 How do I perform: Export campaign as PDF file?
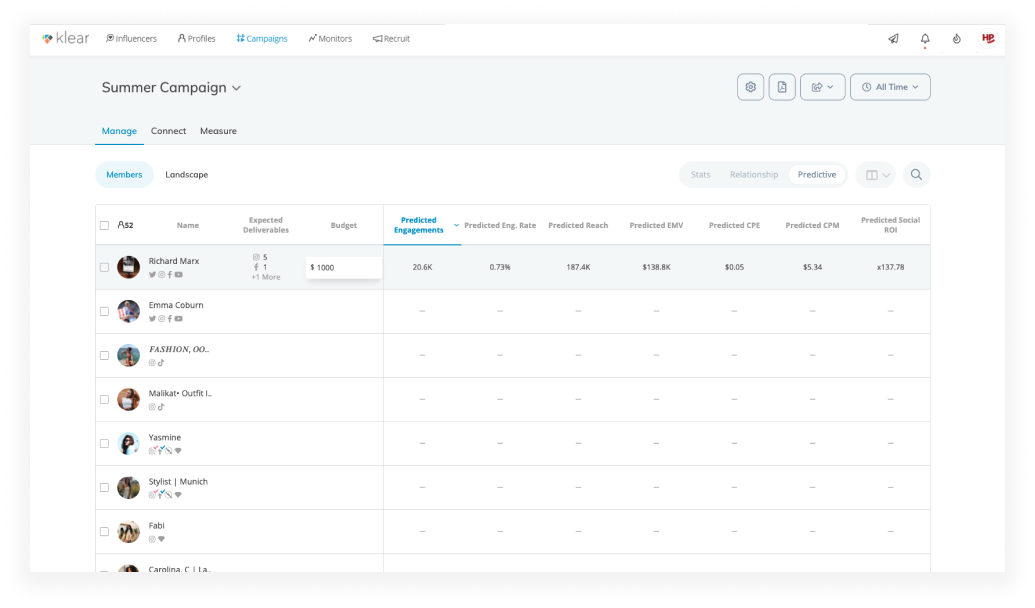coord(782,87)
